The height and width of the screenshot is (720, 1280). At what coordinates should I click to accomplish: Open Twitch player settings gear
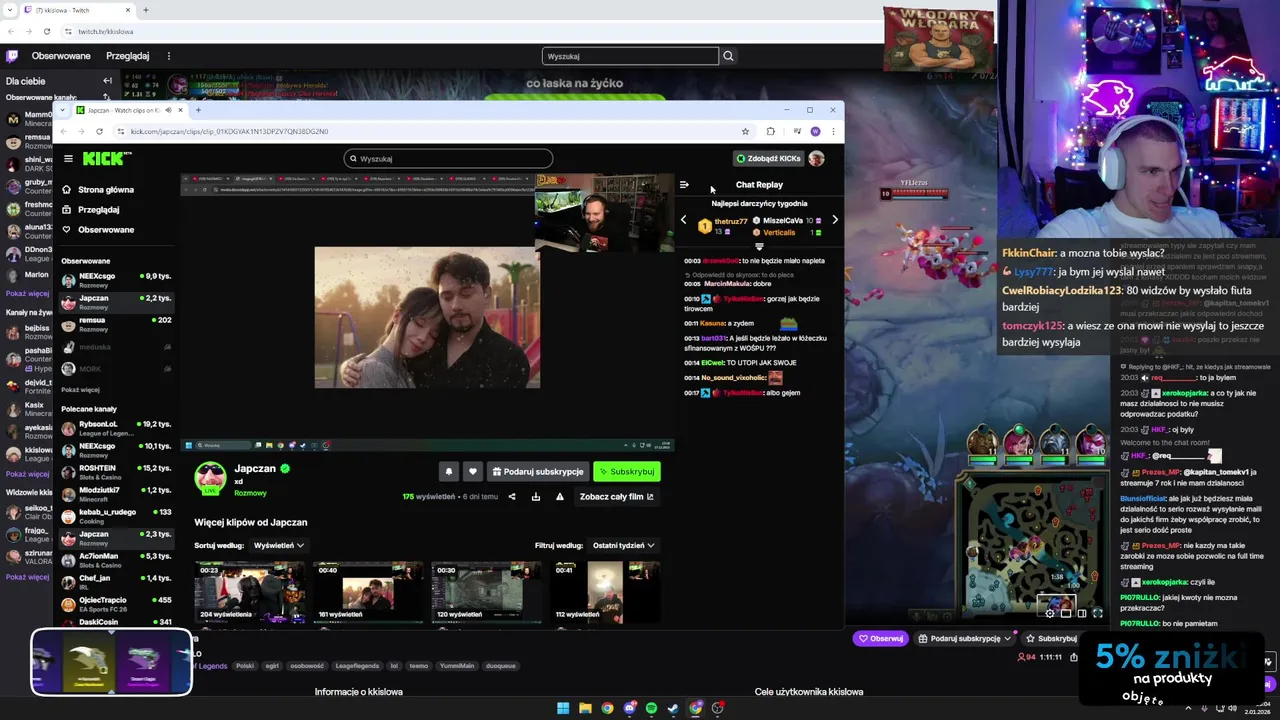(1050, 613)
